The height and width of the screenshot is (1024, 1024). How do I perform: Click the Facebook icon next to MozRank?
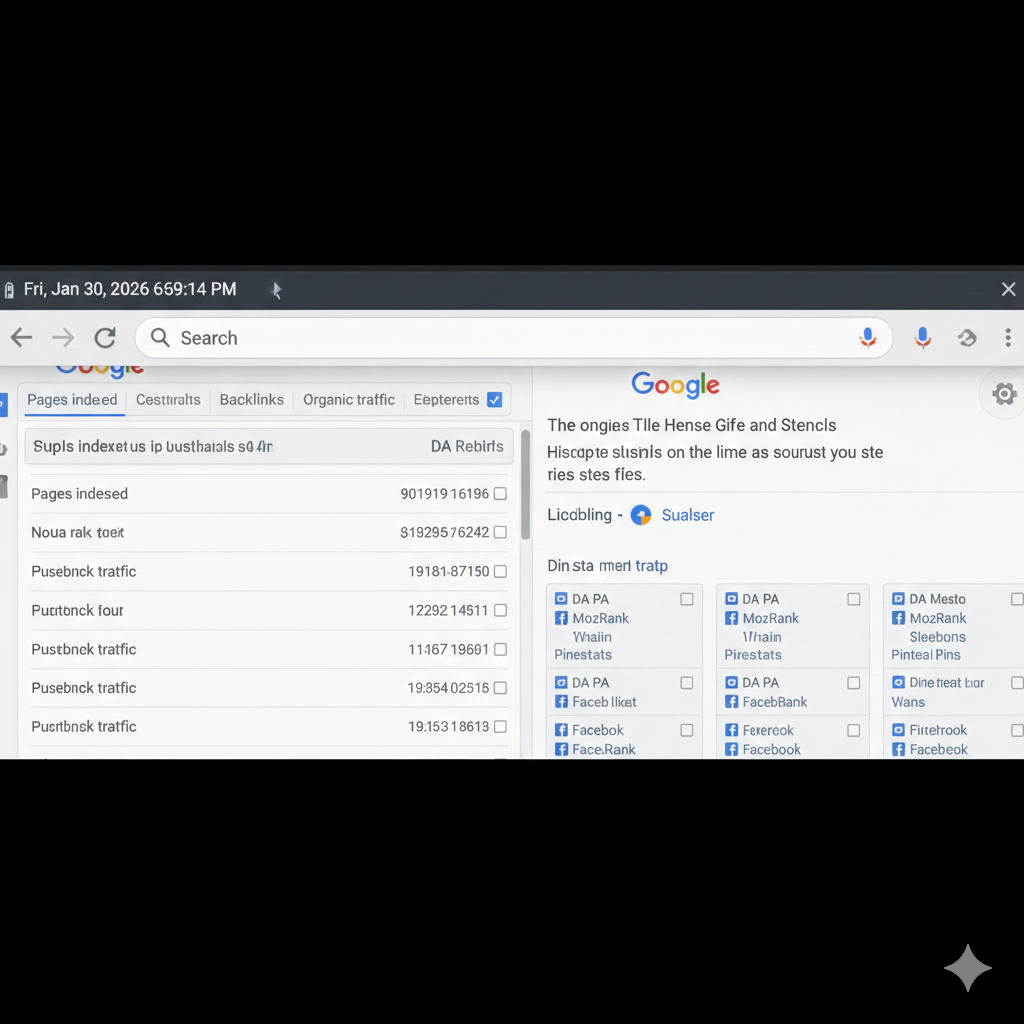[561, 618]
